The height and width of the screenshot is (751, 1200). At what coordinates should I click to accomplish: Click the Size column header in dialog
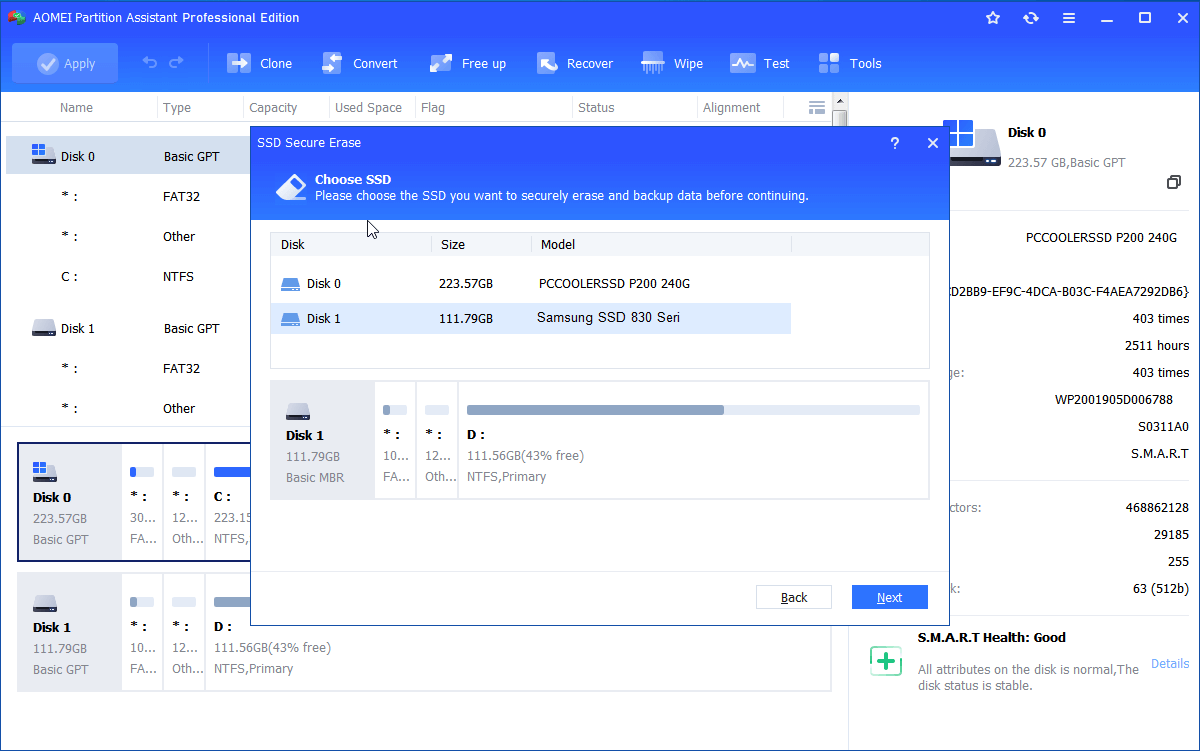point(453,244)
